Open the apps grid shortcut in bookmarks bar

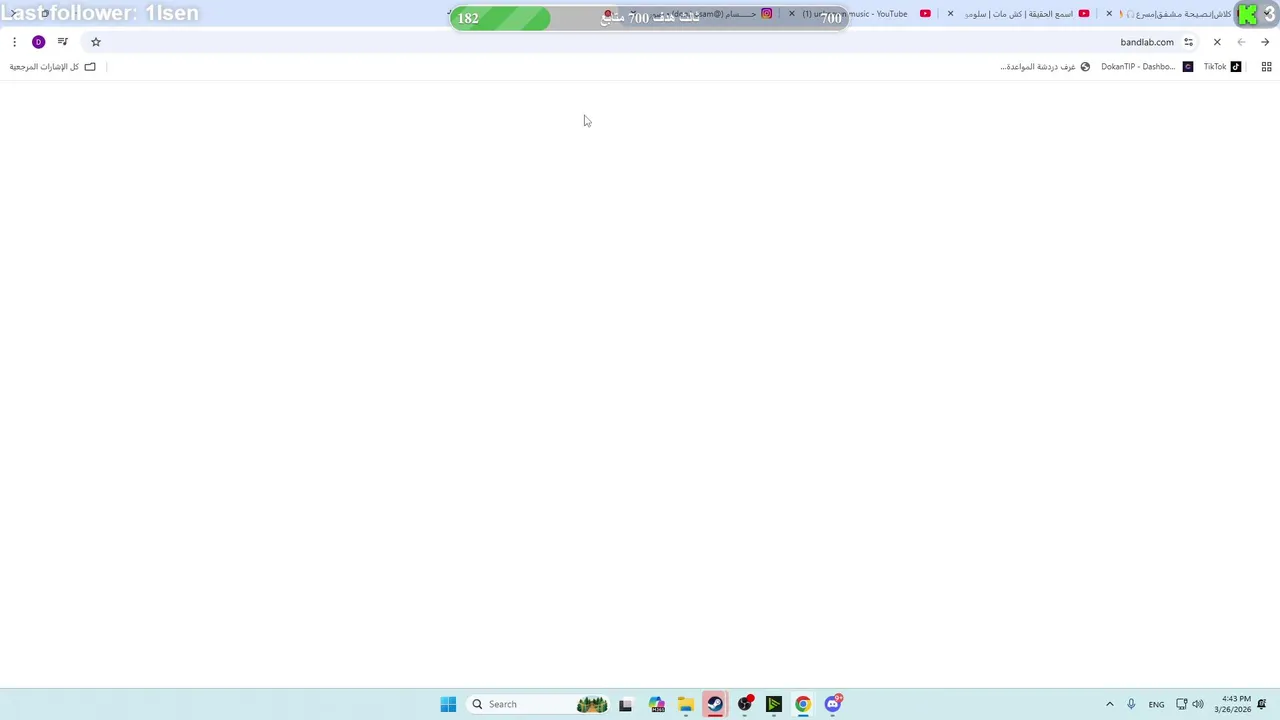pos(1266,67)
